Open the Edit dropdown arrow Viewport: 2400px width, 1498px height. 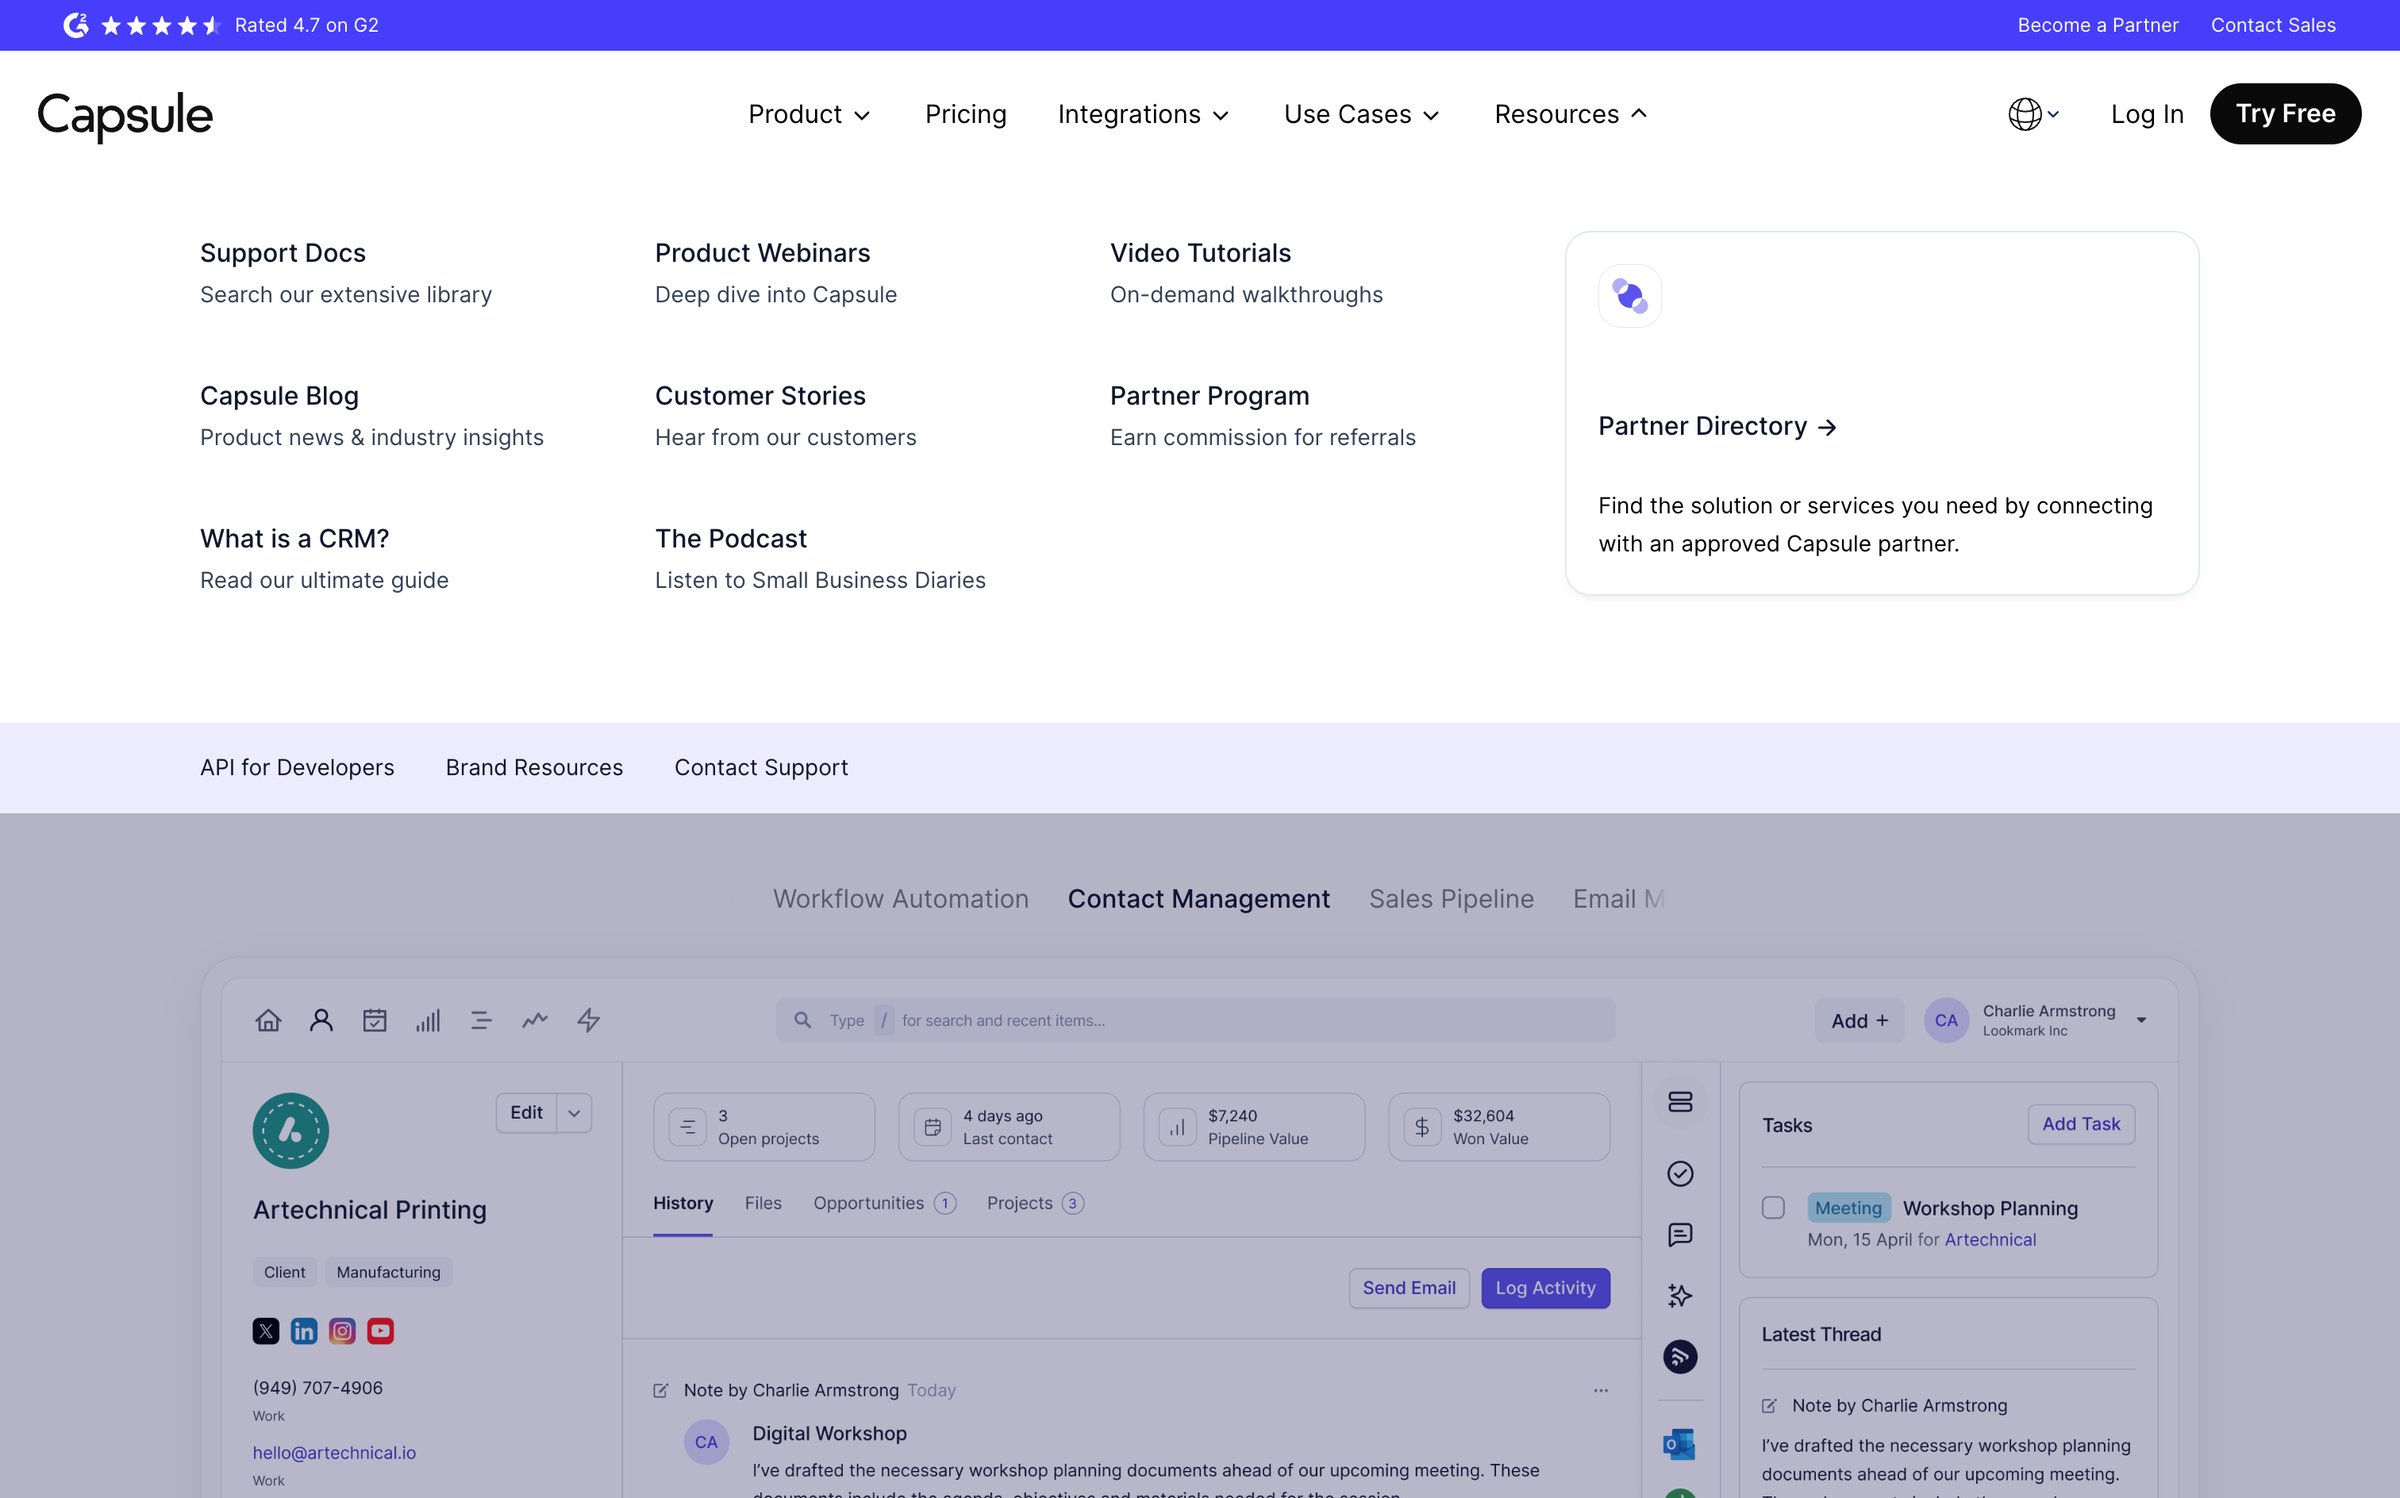[574, 1113]
